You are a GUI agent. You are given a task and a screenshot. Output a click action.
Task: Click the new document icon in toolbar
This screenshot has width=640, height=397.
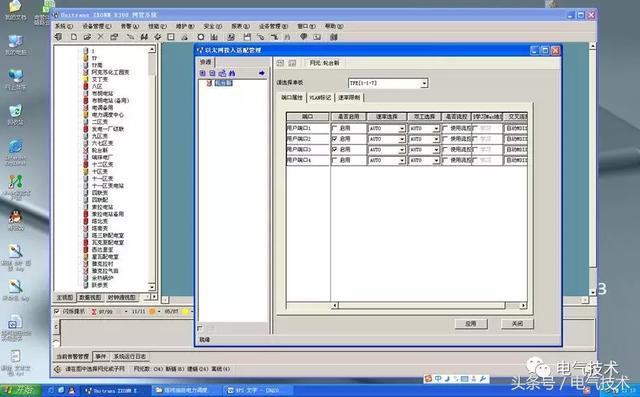tap(74, 37)
